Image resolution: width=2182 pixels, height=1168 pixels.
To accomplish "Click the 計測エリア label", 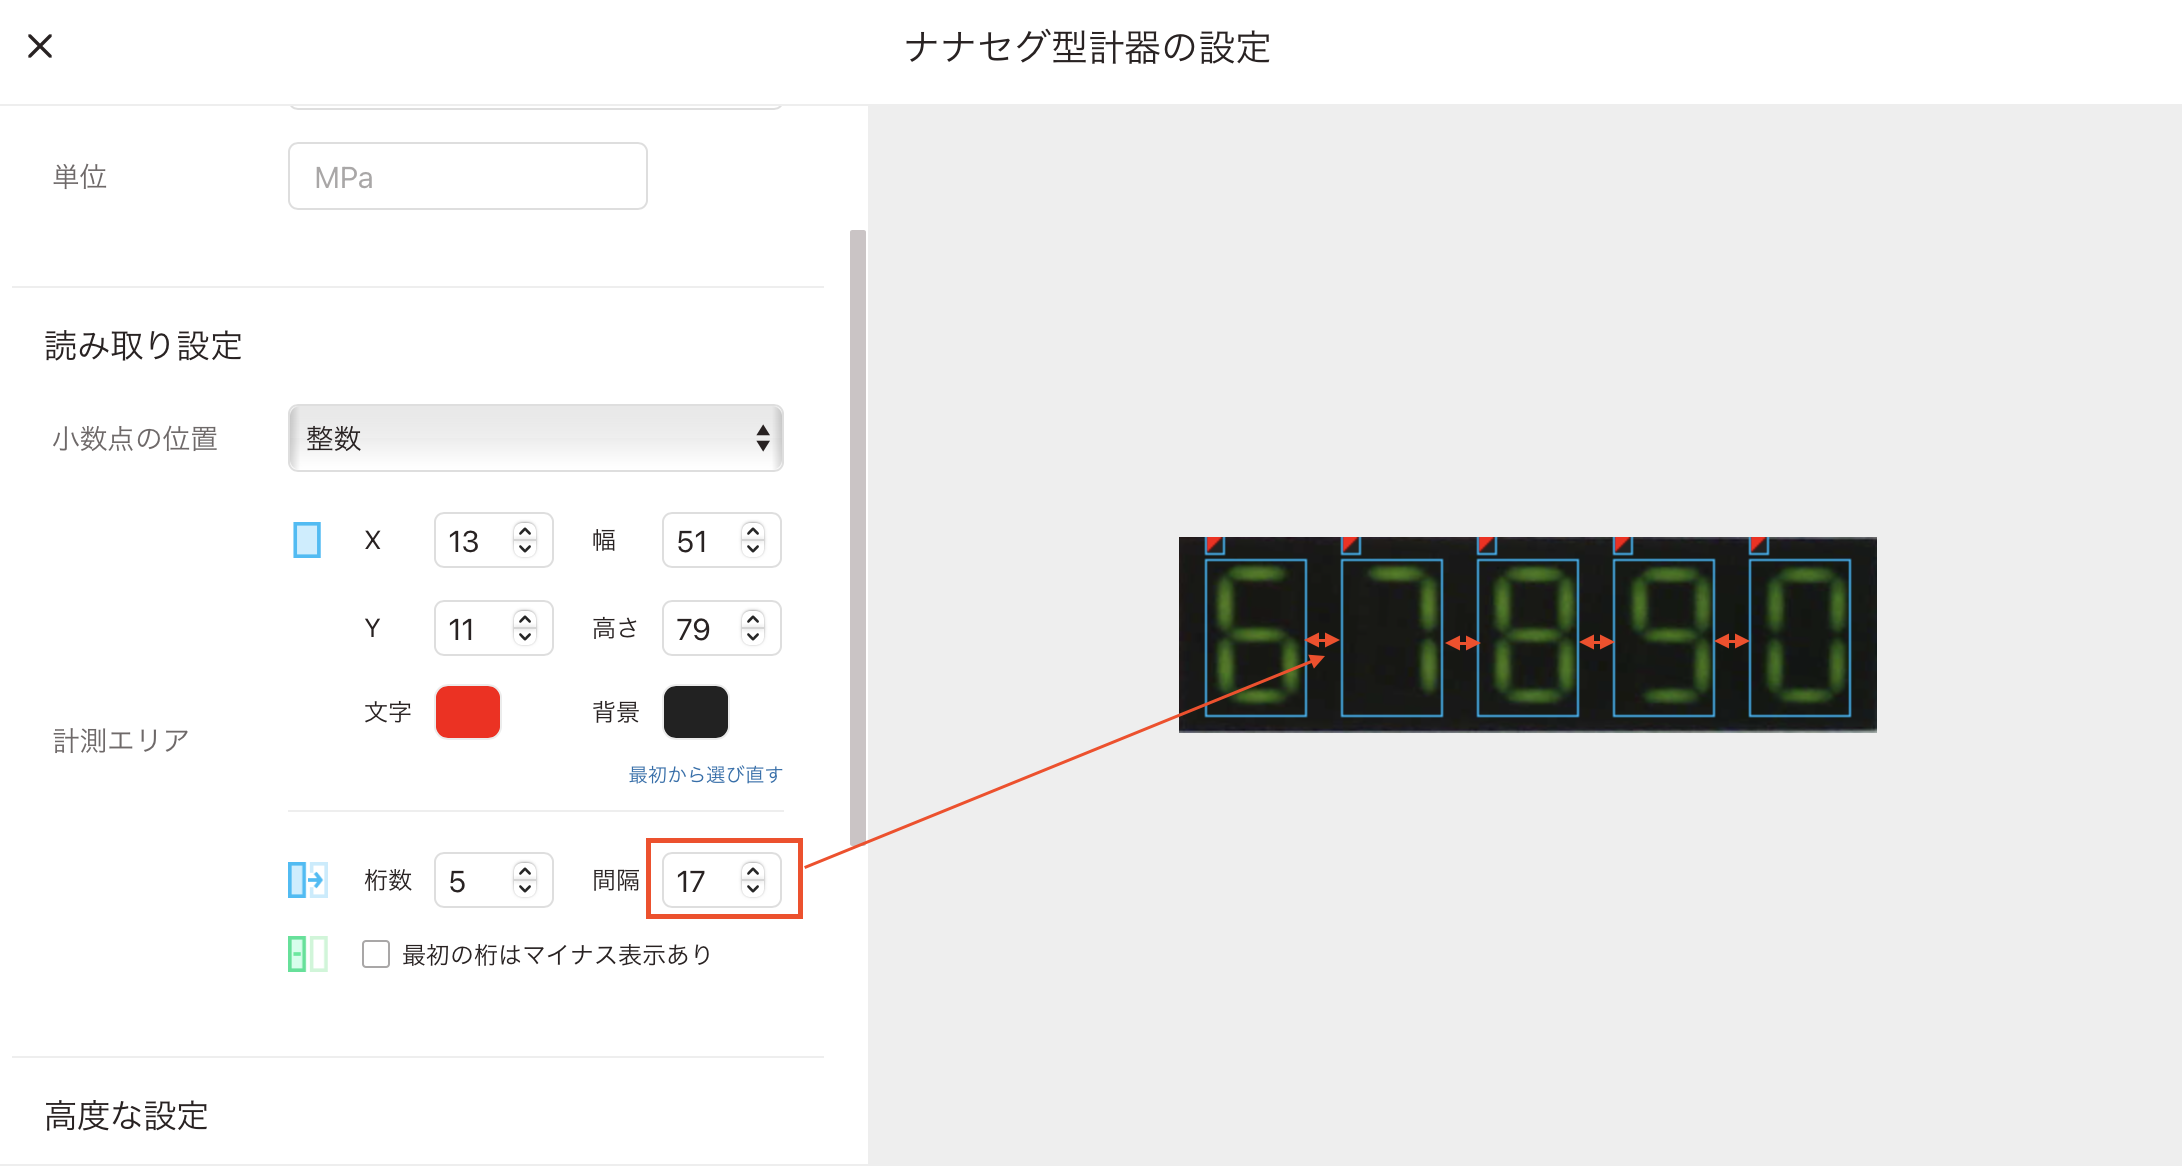I will pyautogui.click(x=121, y=740).
